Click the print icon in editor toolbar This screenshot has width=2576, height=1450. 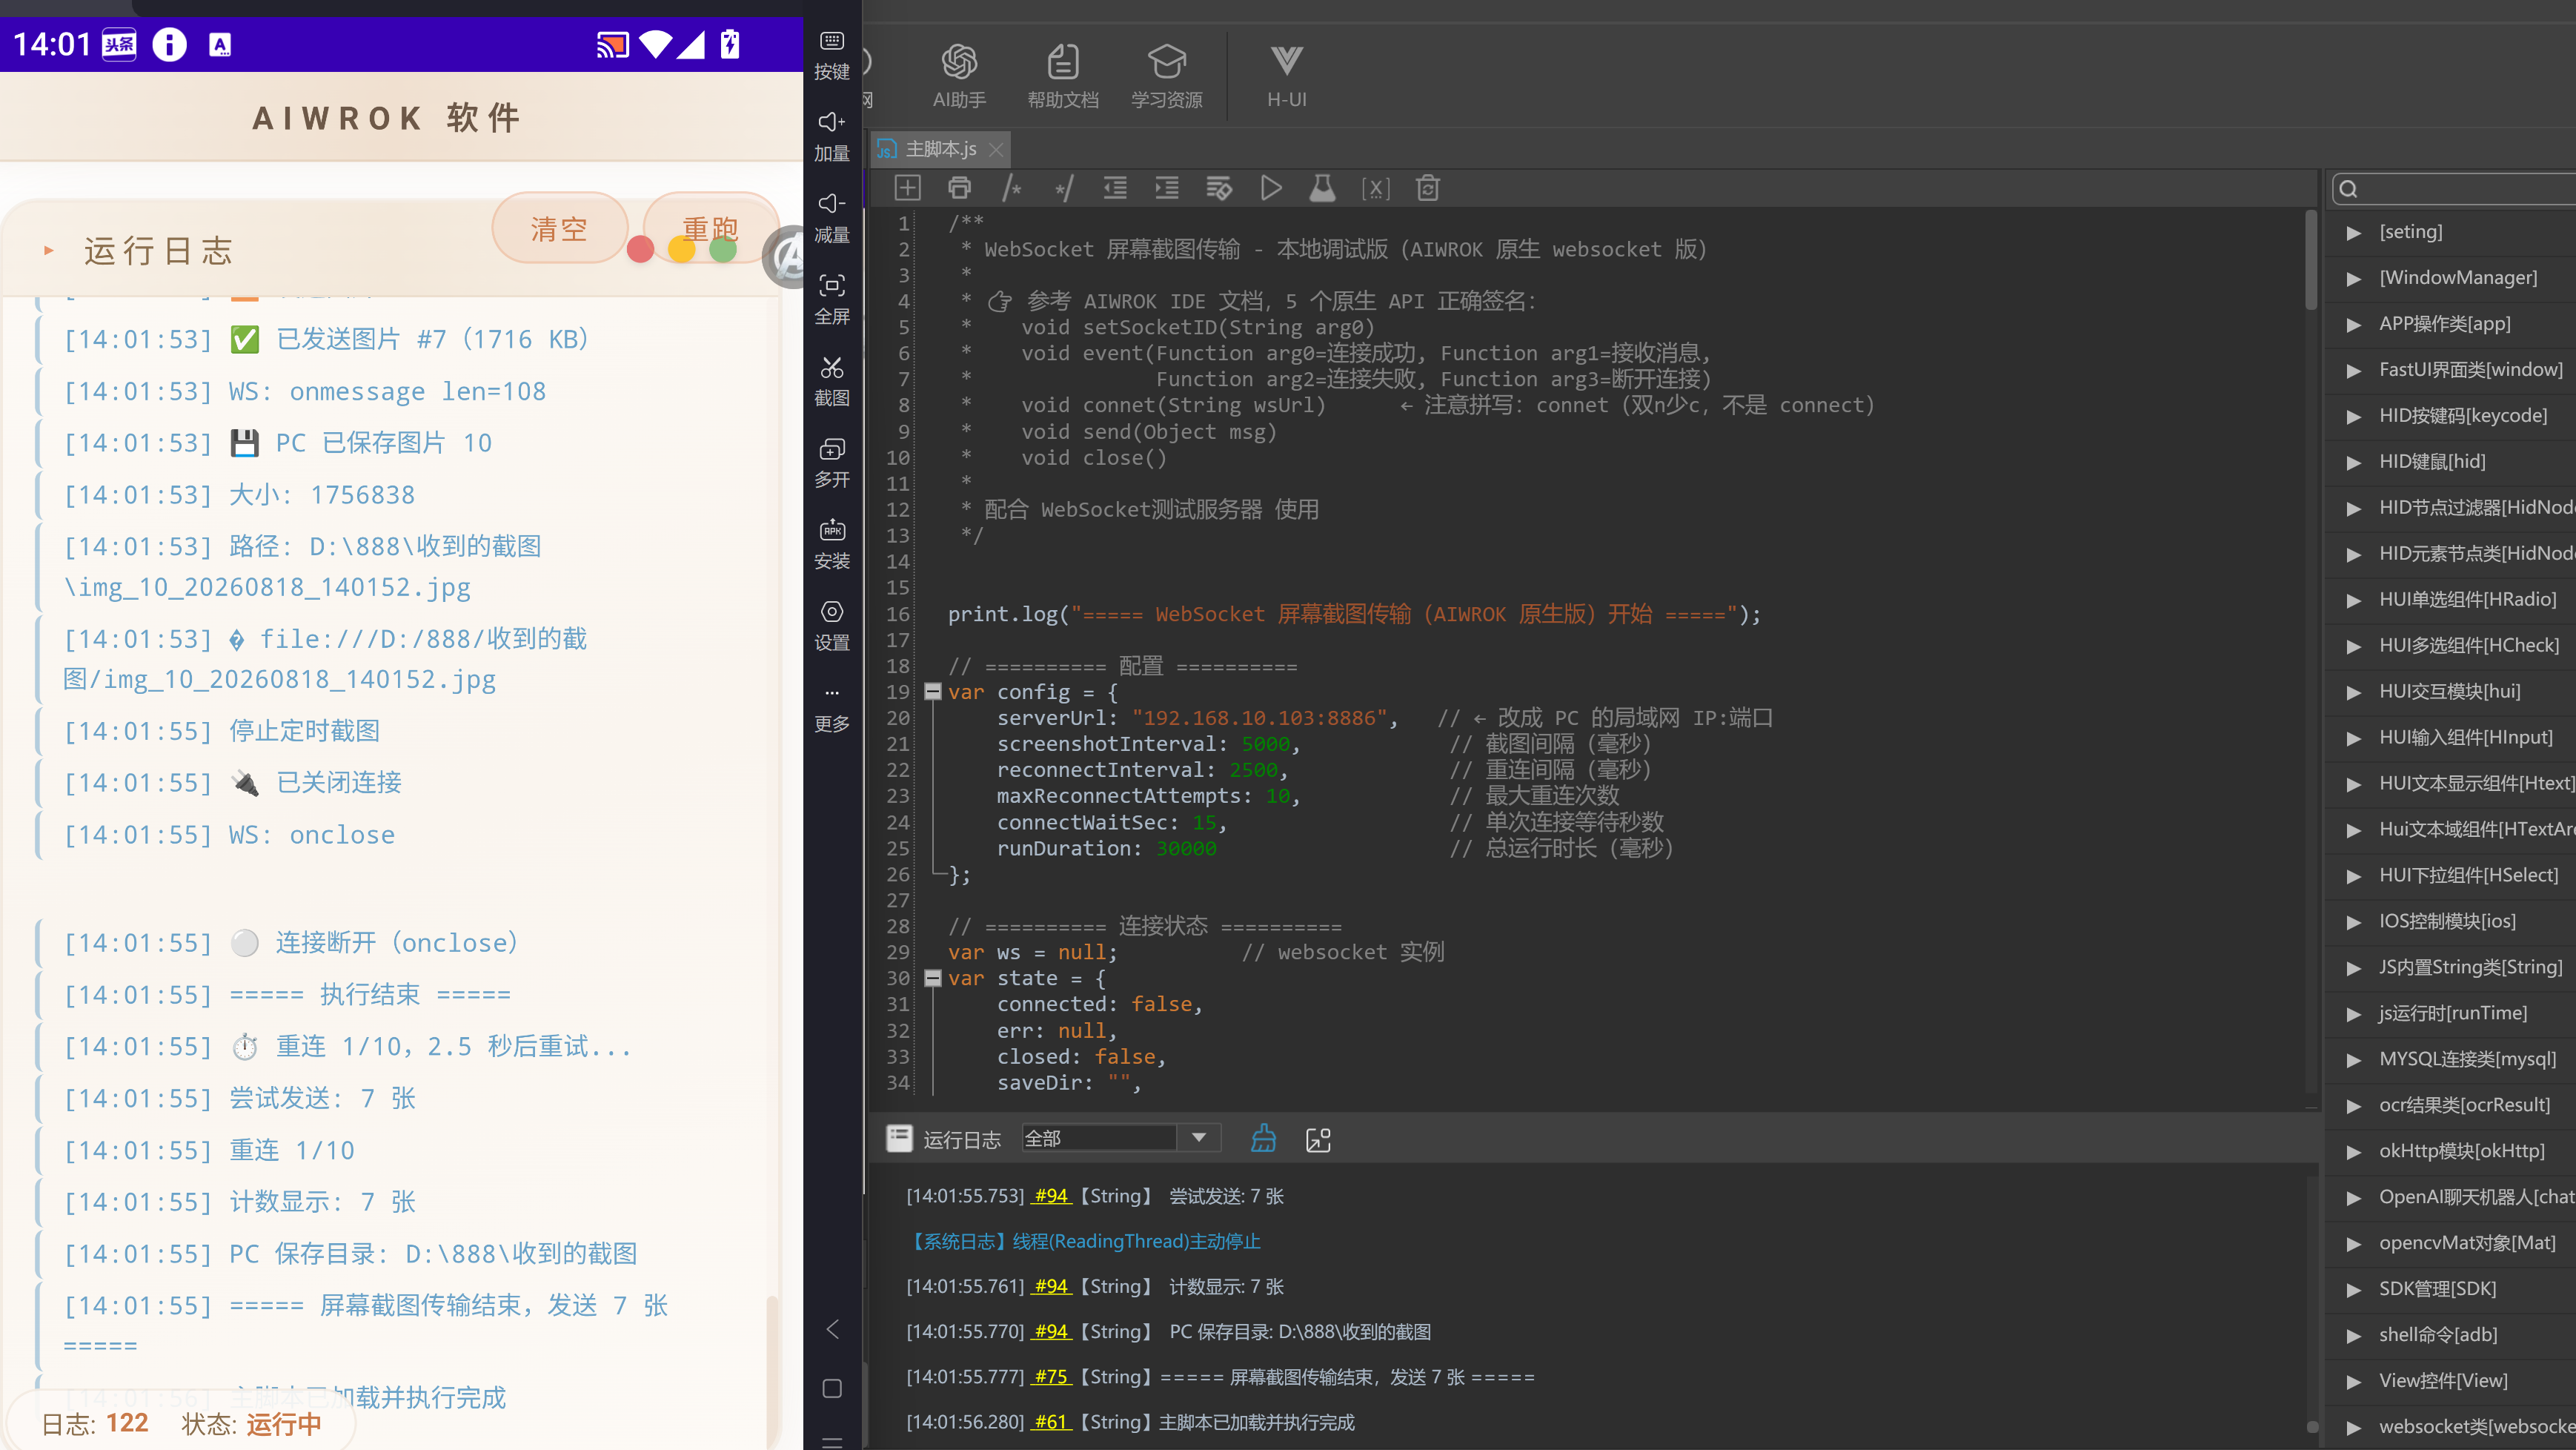coord(959,188)
